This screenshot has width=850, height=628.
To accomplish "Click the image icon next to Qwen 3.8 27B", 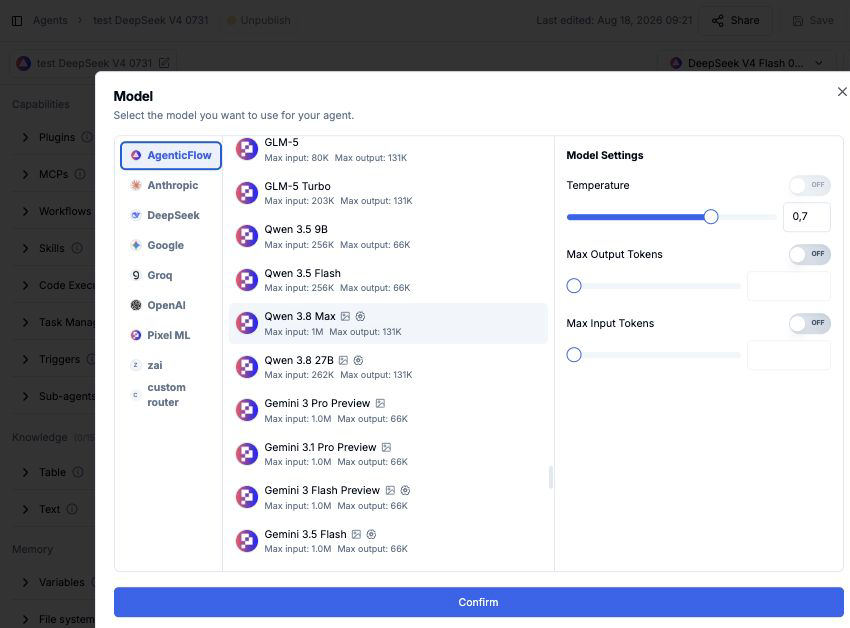I will pos(343,360).
